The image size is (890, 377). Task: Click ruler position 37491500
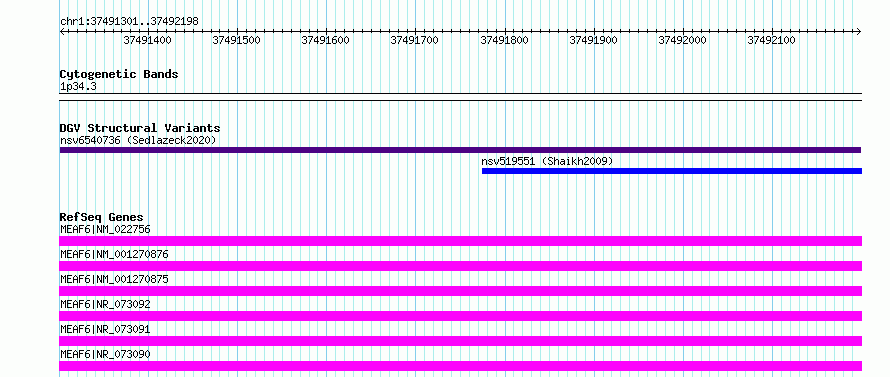pos(236,40)
